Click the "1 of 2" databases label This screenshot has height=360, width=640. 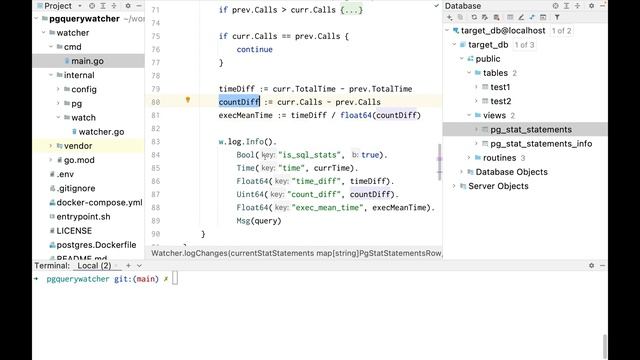pos(562,31)
